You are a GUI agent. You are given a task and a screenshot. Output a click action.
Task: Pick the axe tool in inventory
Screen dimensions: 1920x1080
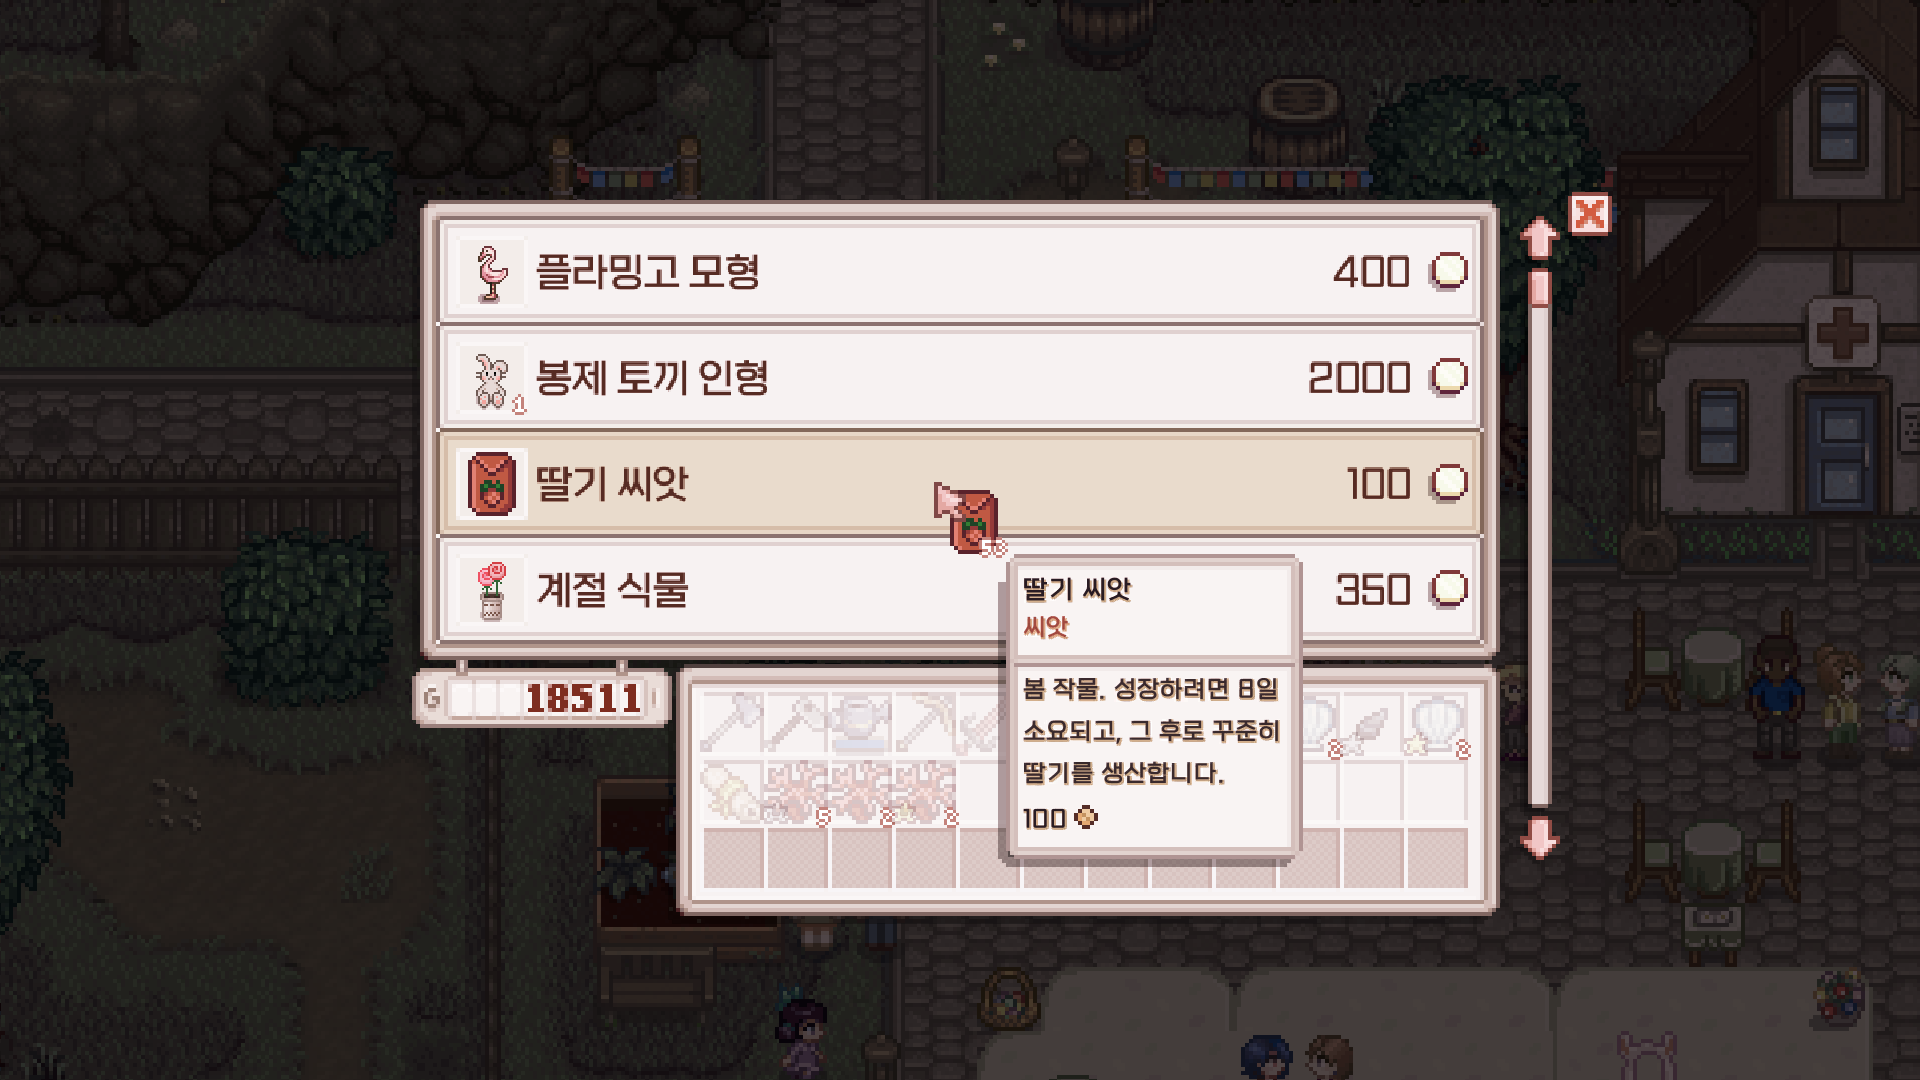797,722
